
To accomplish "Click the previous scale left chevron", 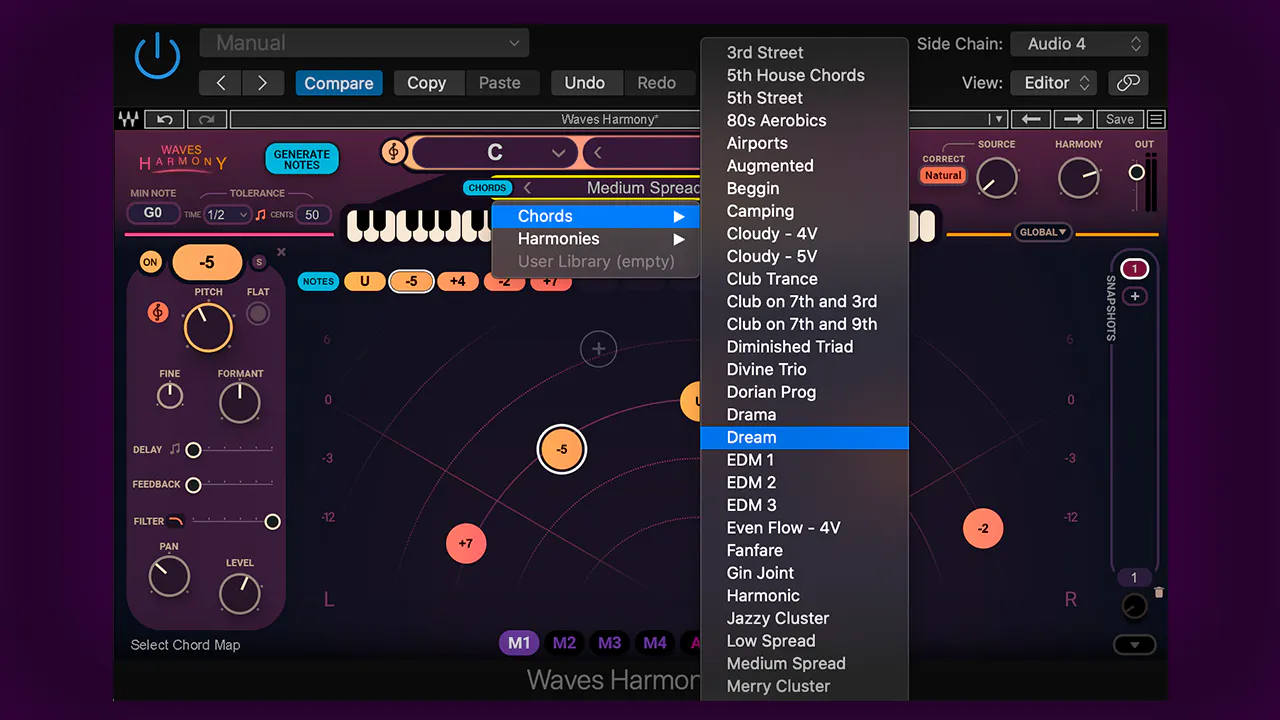I will (x=598, y=153).
